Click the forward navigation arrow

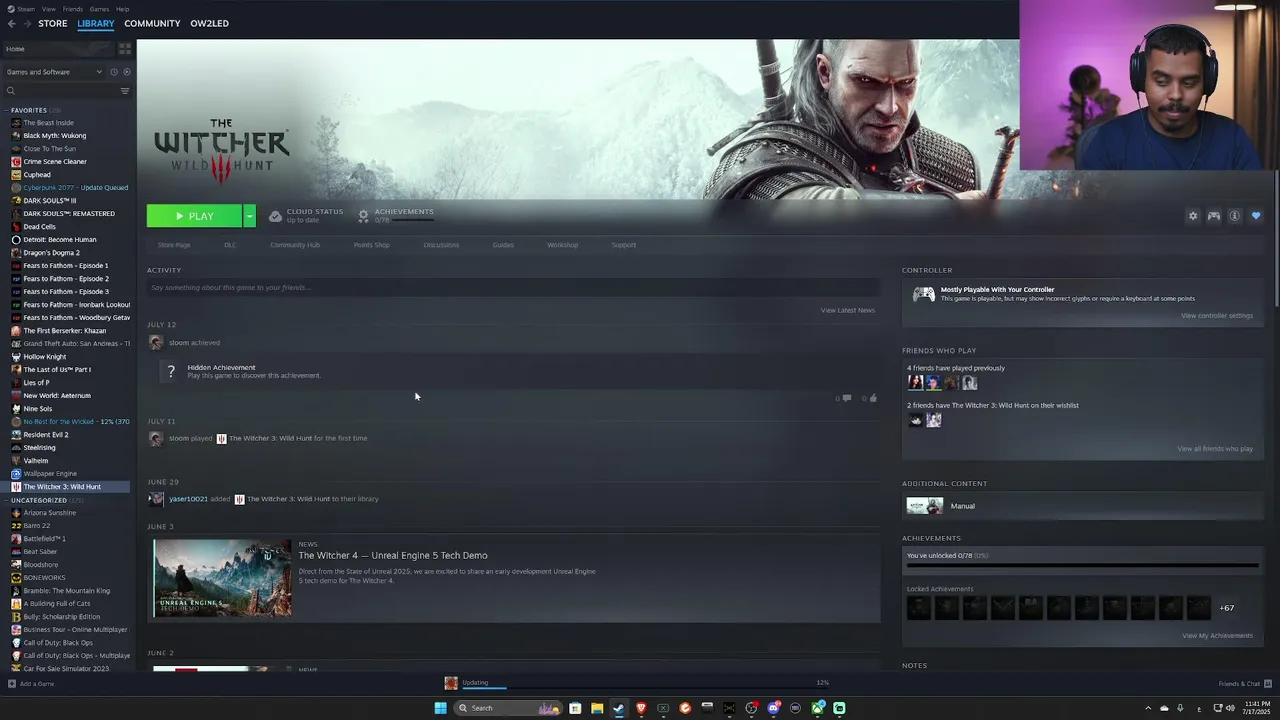click(x=27, y=23)
